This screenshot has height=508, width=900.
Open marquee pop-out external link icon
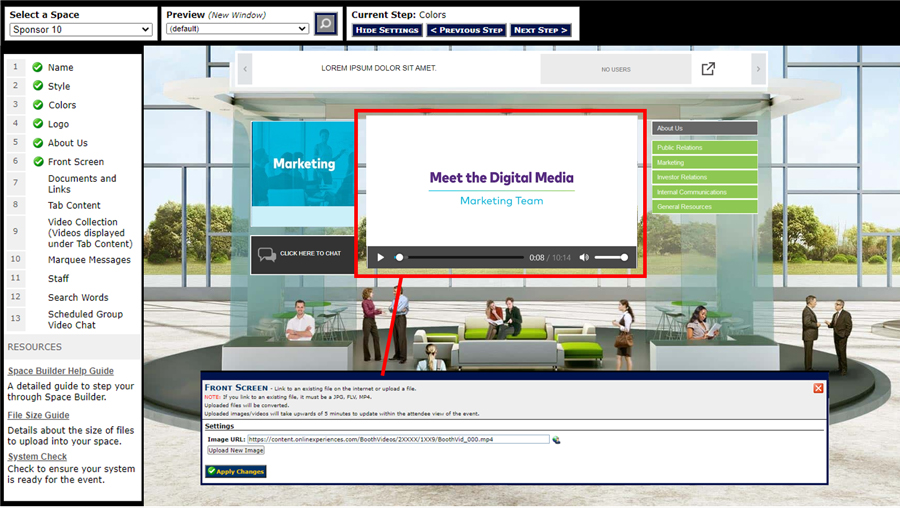click(708, 69)
